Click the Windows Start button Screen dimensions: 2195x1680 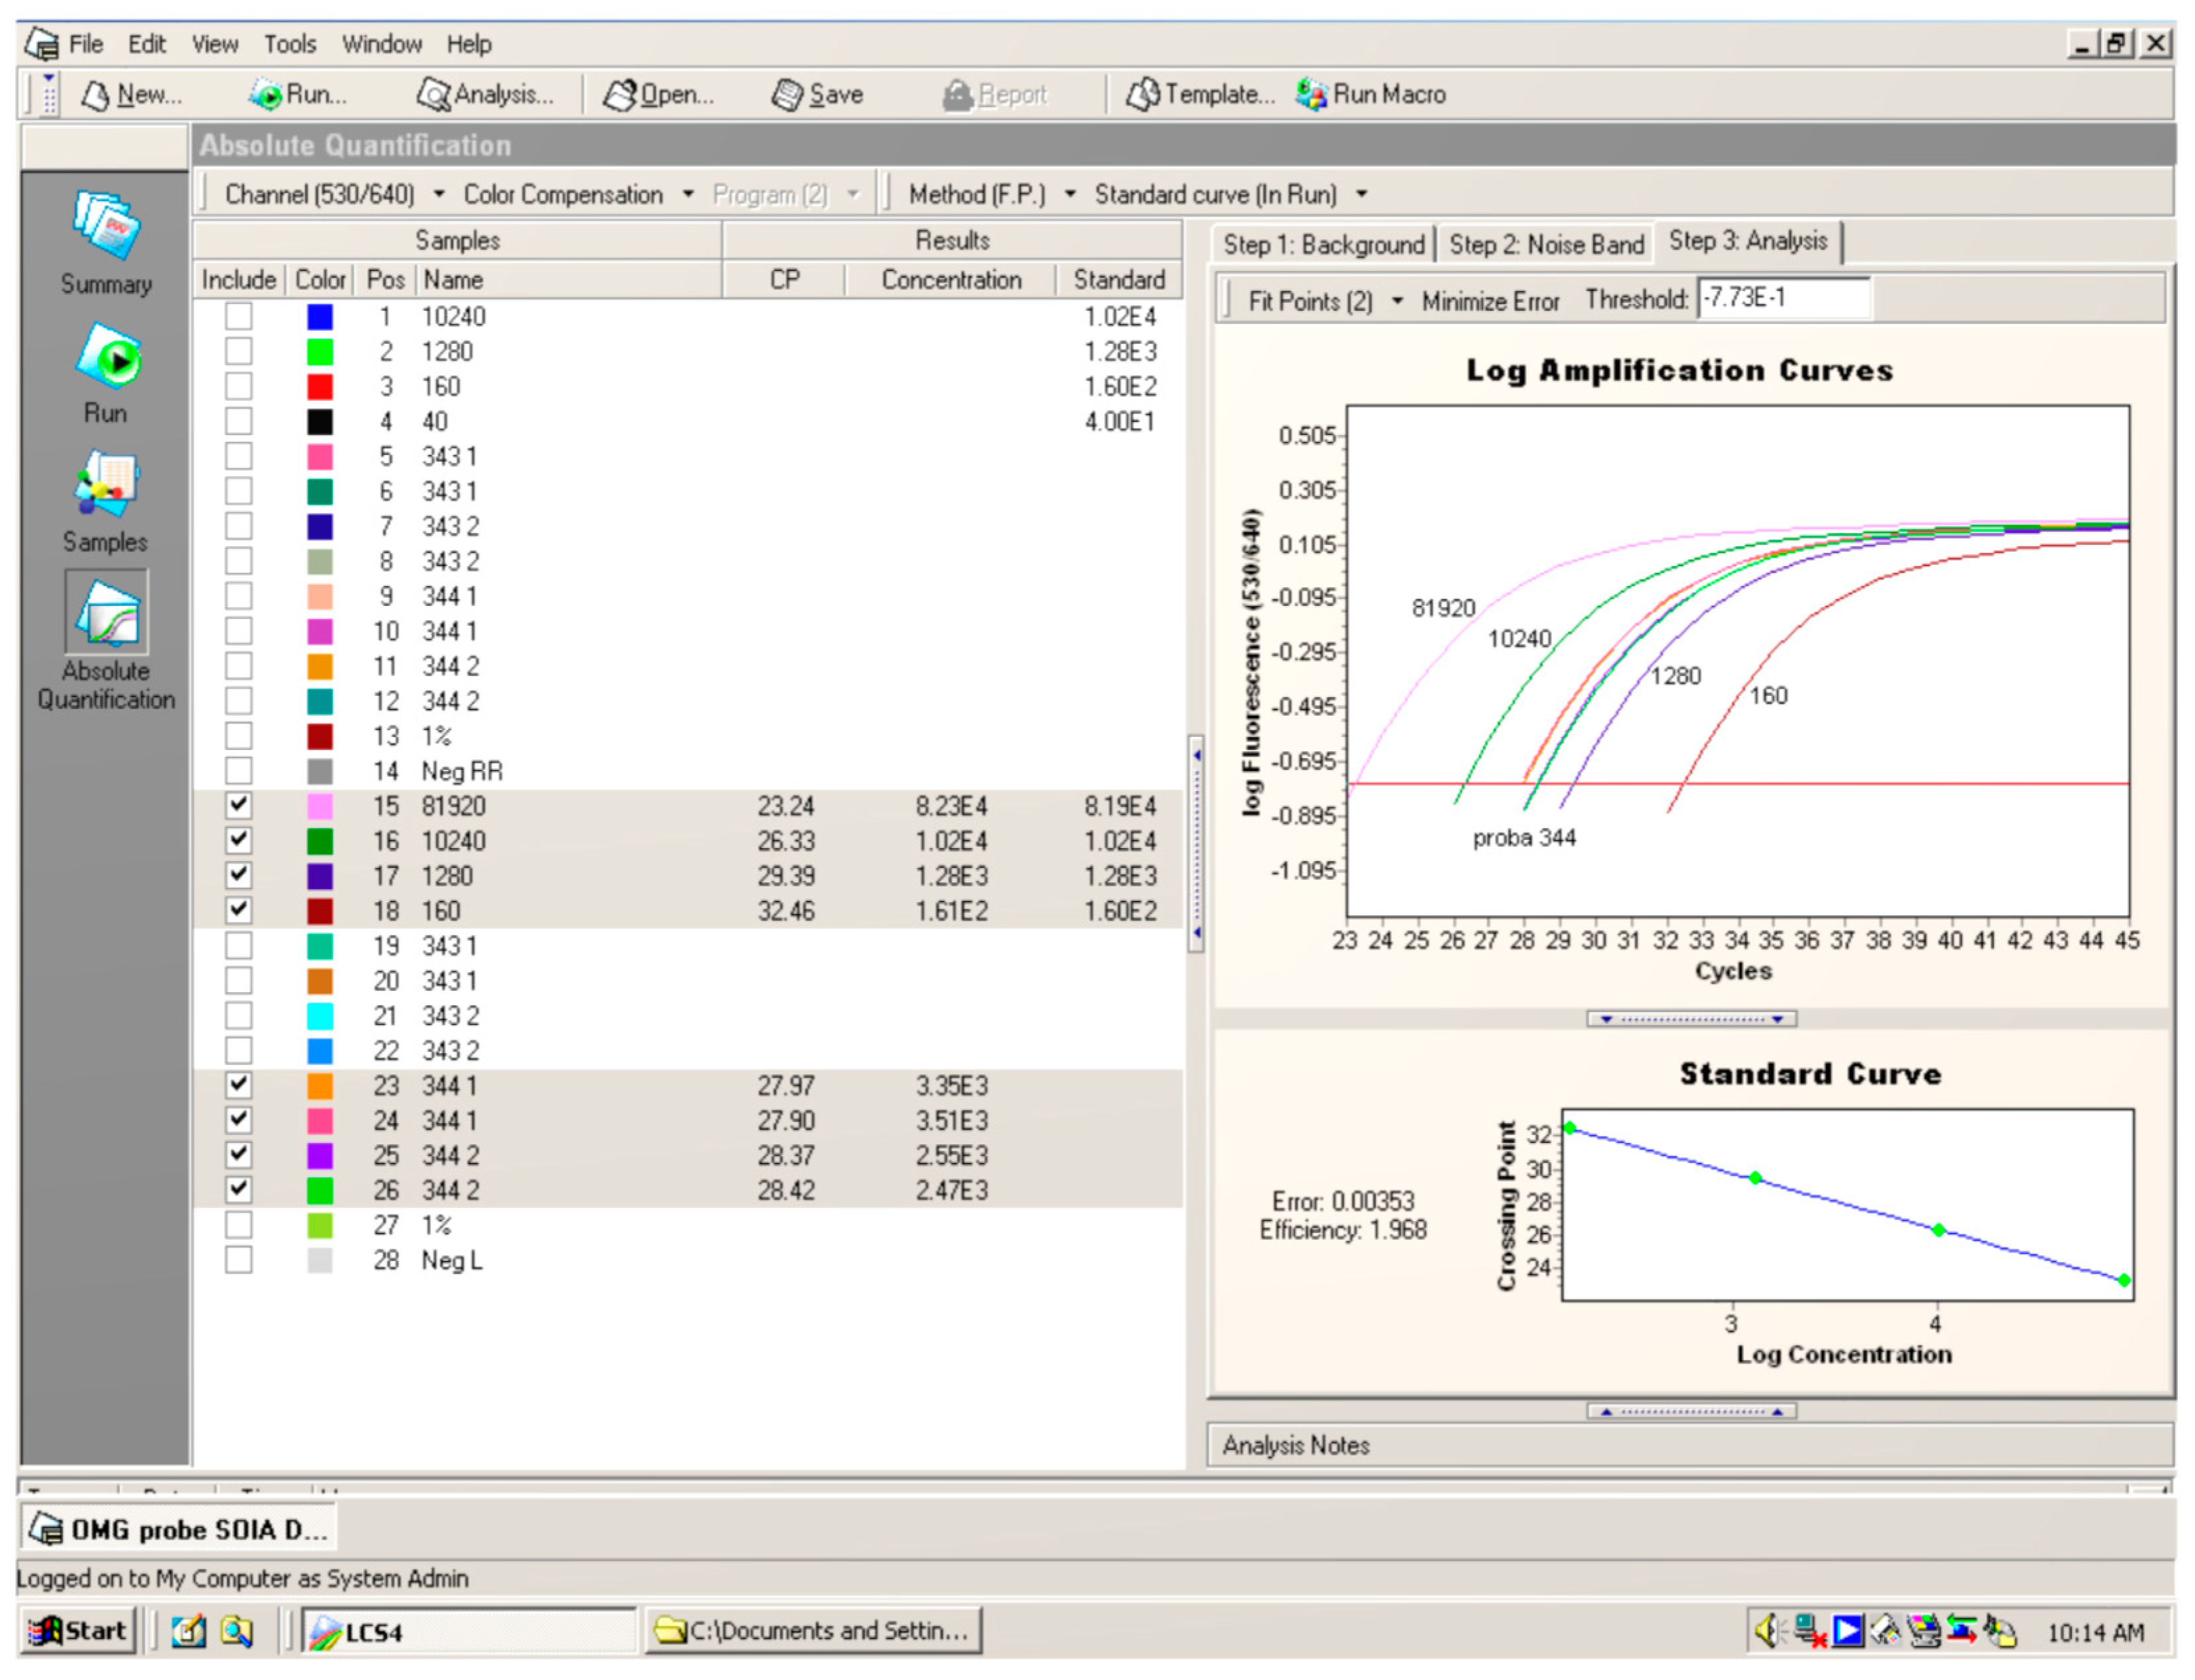pos(79,1631)
